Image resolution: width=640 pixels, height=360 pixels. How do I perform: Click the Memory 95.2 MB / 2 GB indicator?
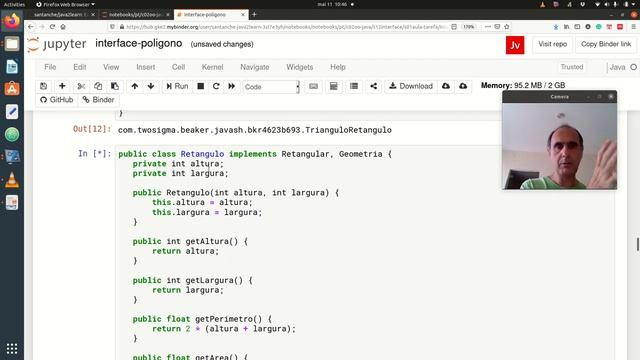coord(523,85)
